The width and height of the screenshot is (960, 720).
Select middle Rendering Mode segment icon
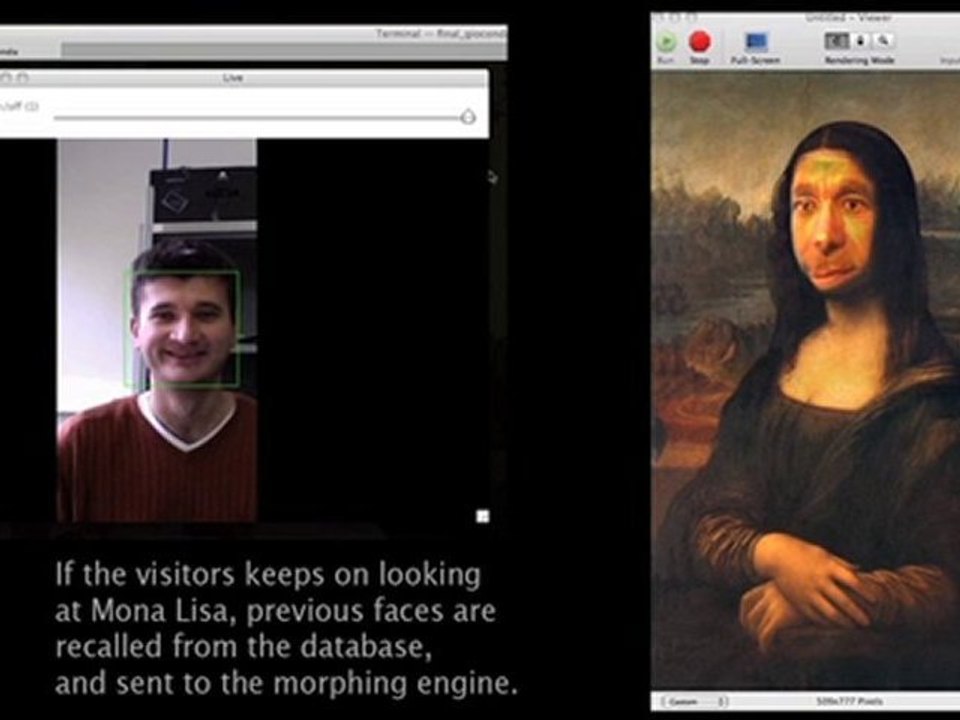(x=860, y=41)
